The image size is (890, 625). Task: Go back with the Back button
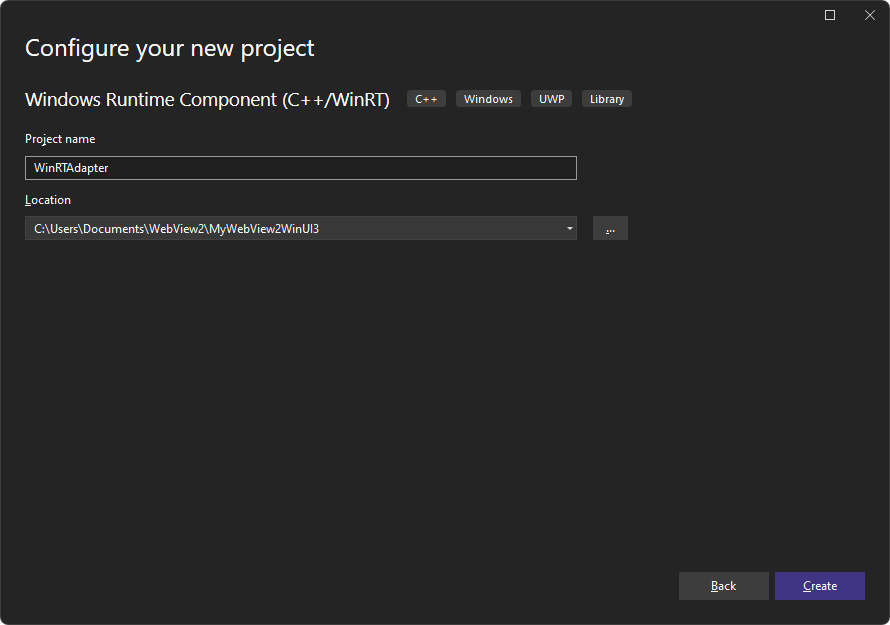pyautogui.click(x=723, y=586)
